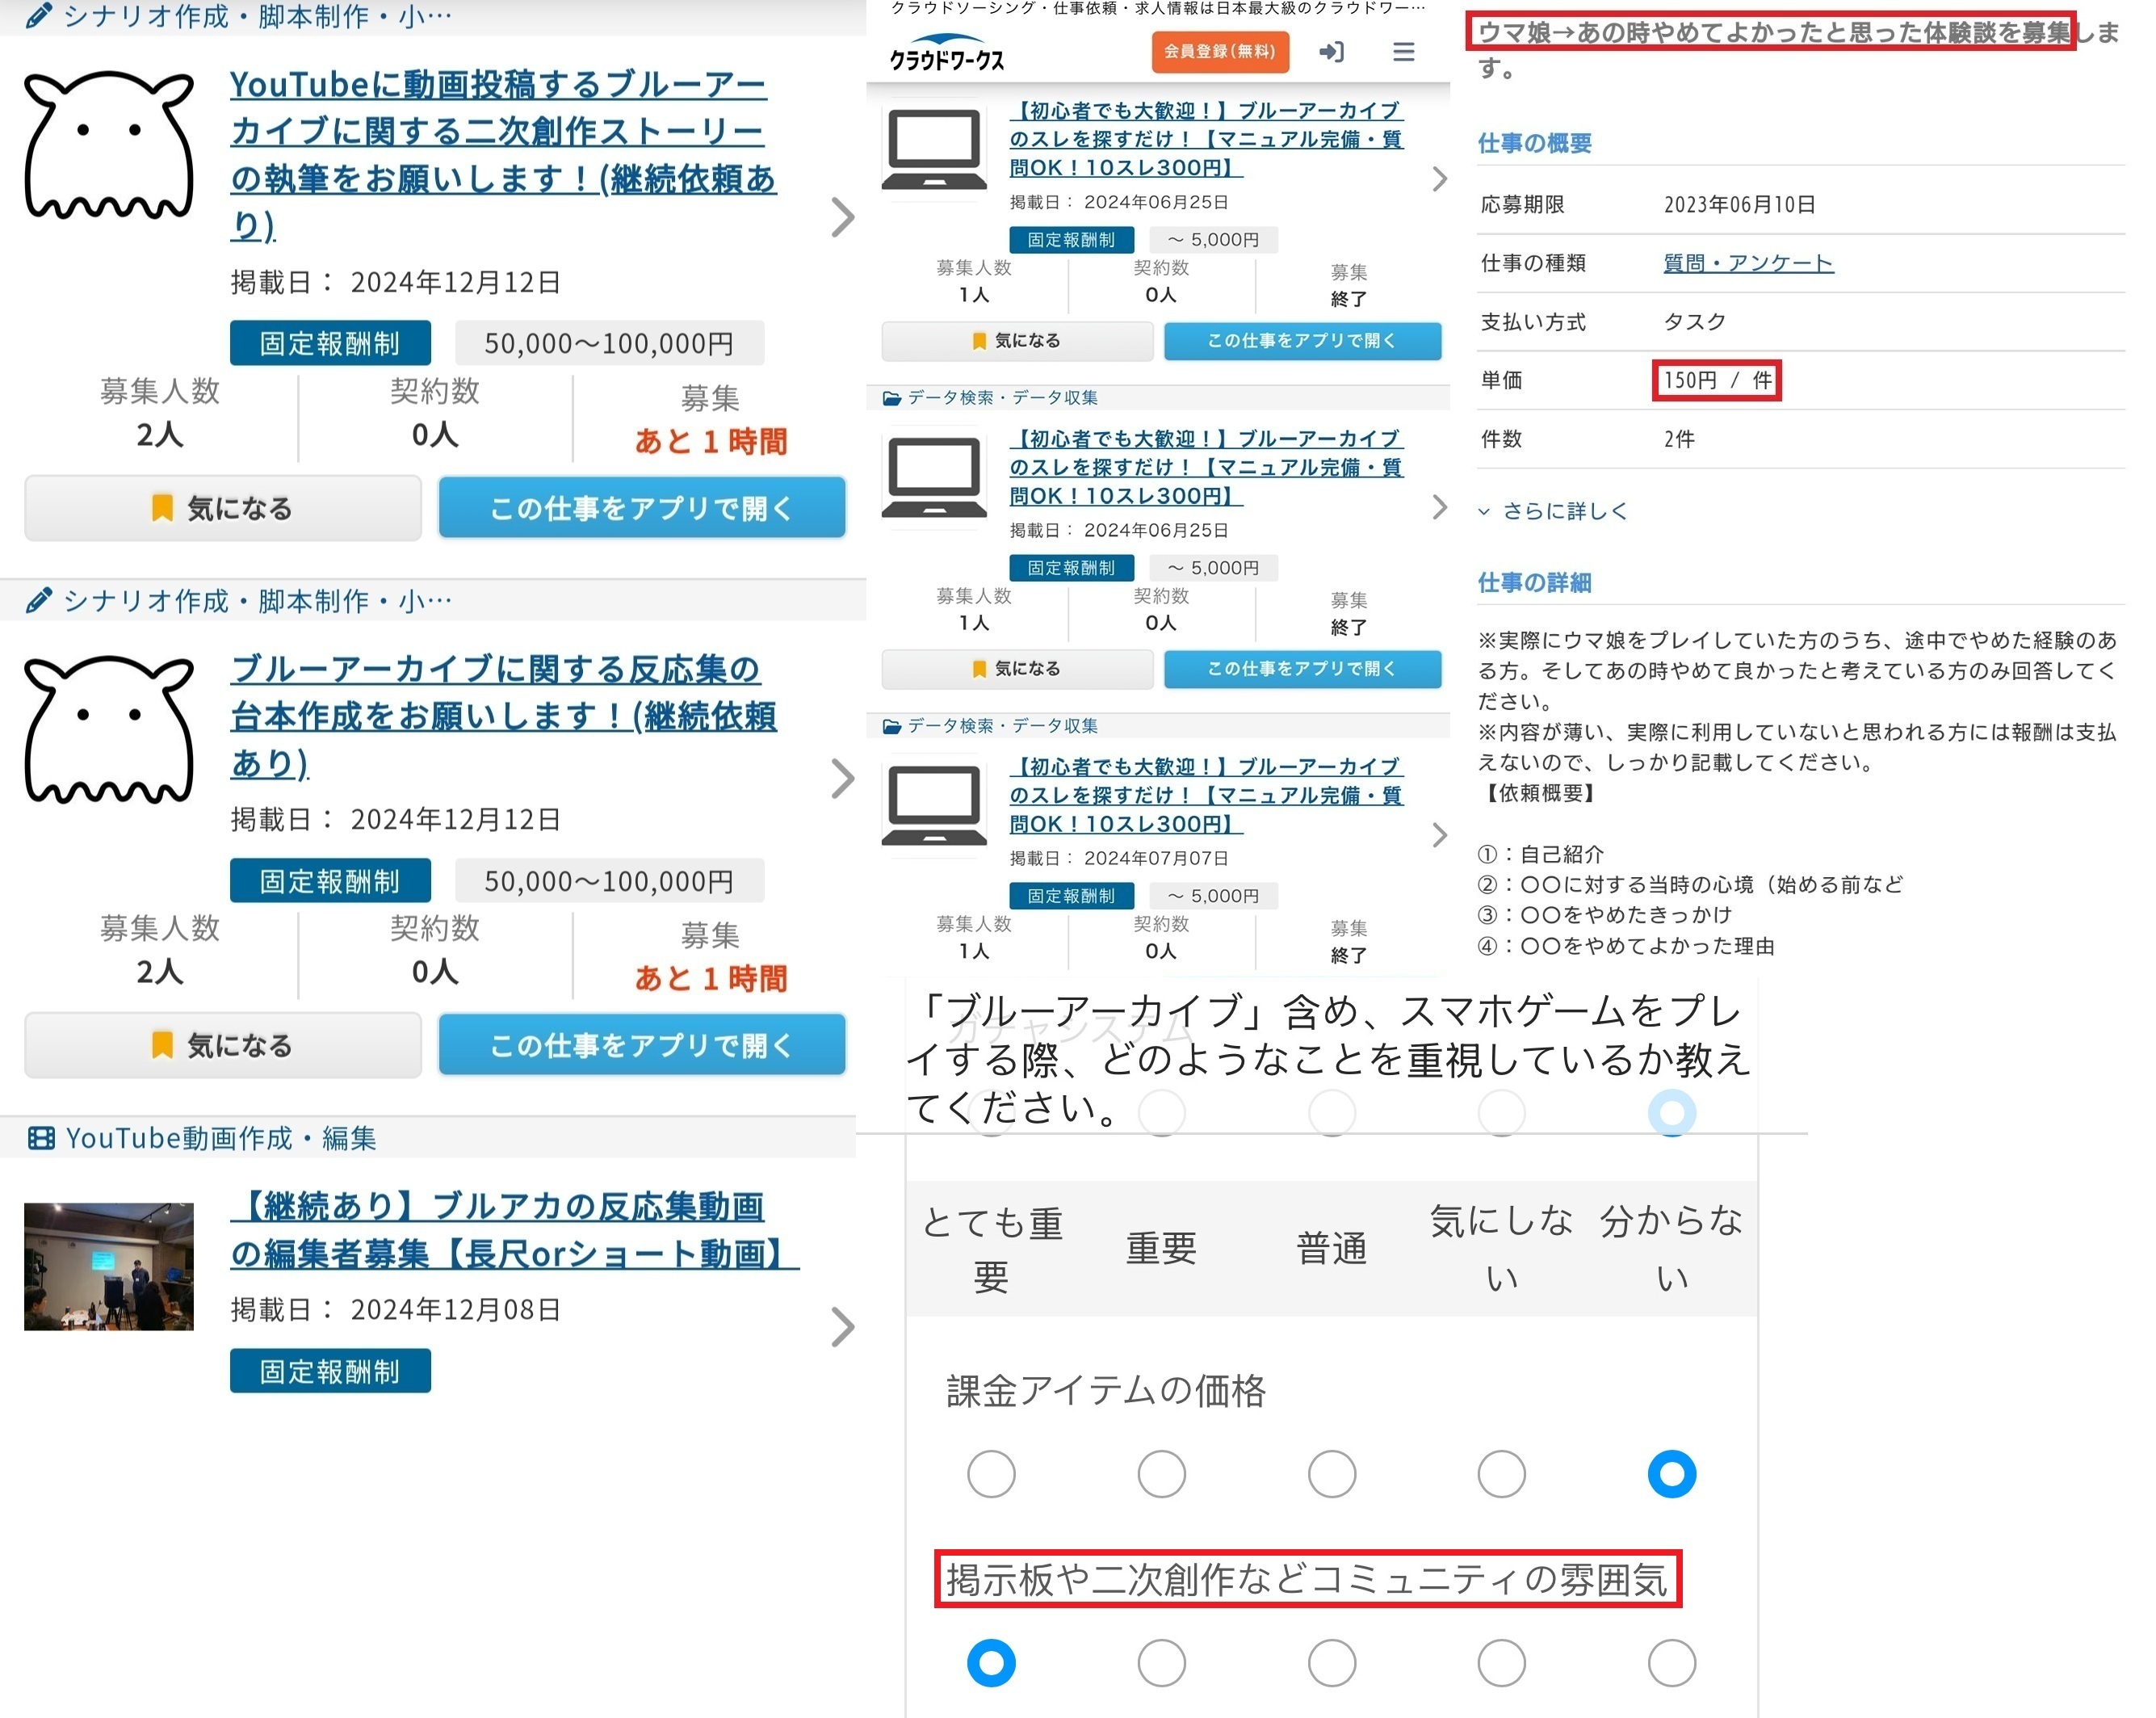This screenshot has height=1718, width=2156.
Task: Click the pencil icon beside top シナリオ作成 category
Action: coord(39,16)
